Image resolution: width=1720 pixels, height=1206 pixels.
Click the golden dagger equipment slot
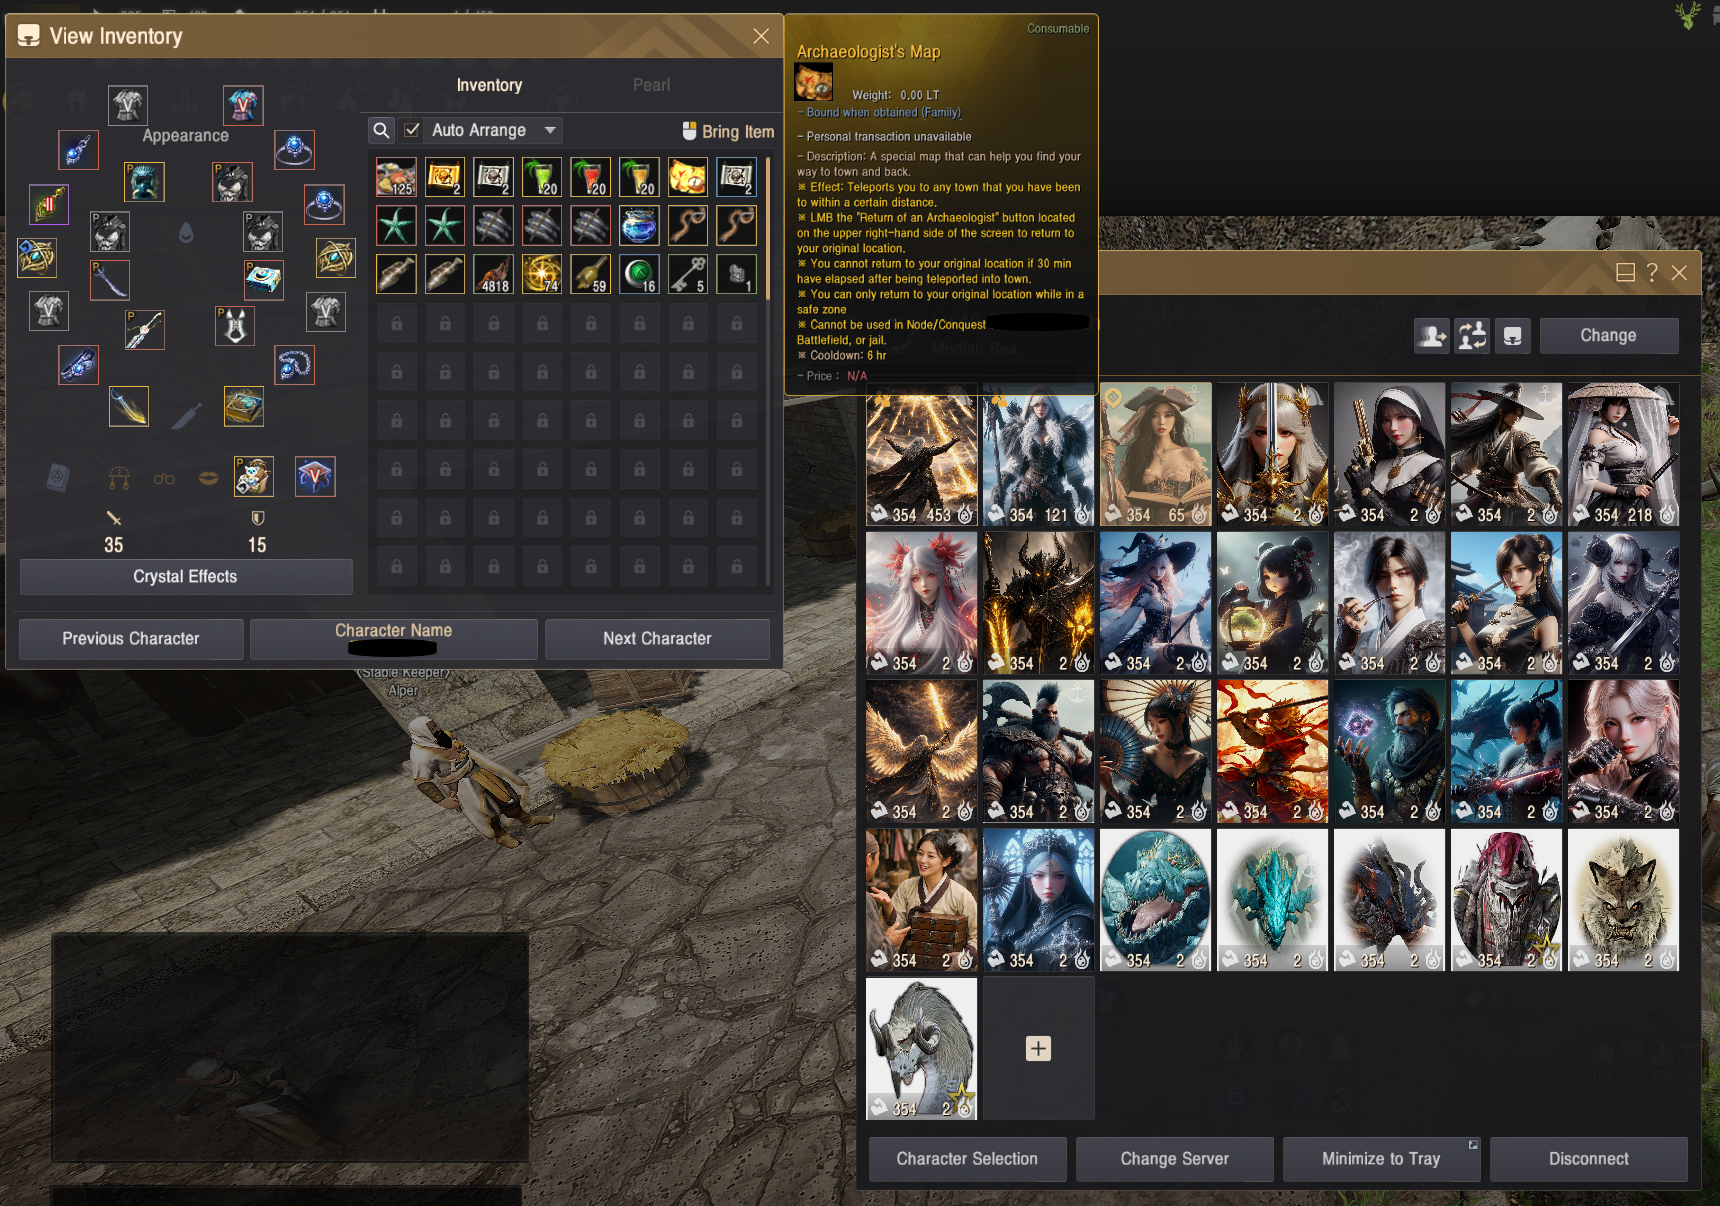129,406
